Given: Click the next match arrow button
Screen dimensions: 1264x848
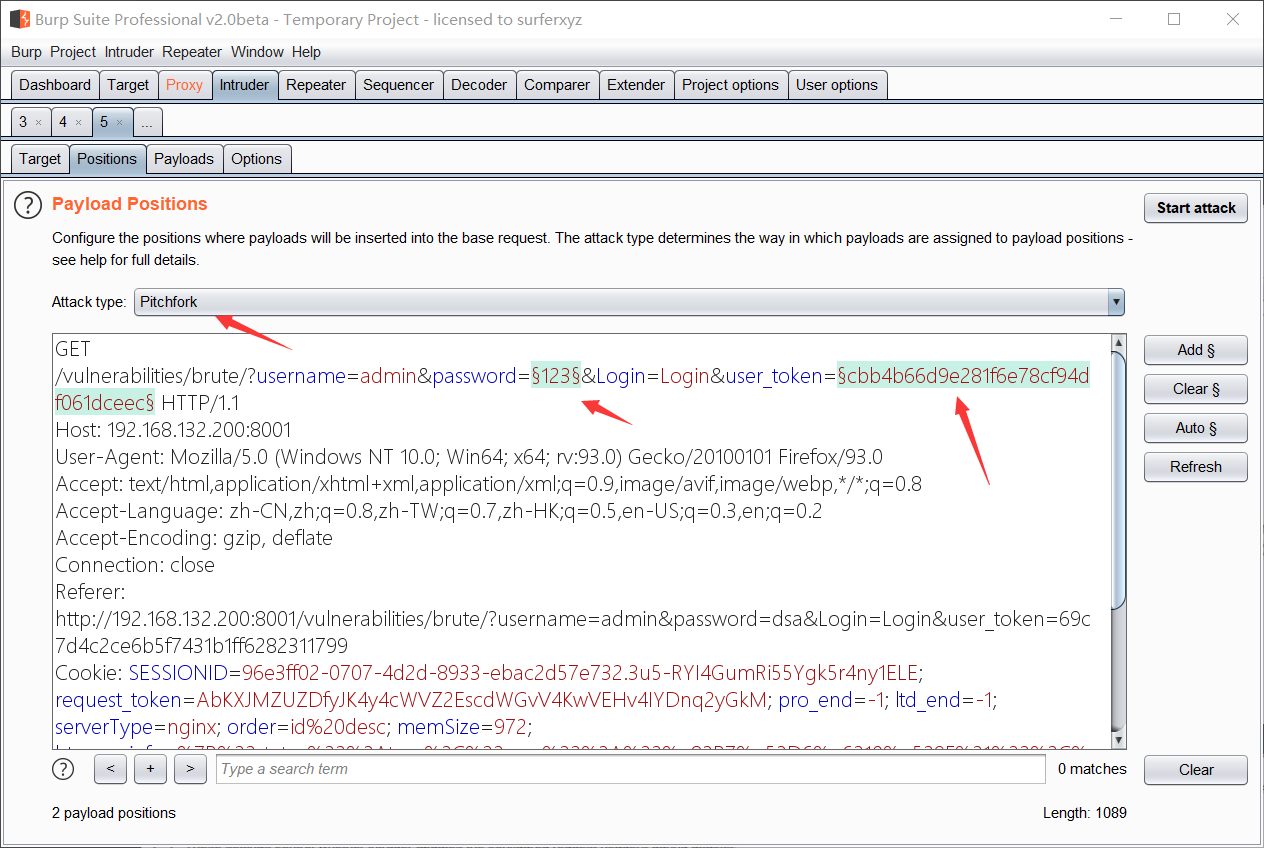Looking at the screenshot, I should (190, 769).
